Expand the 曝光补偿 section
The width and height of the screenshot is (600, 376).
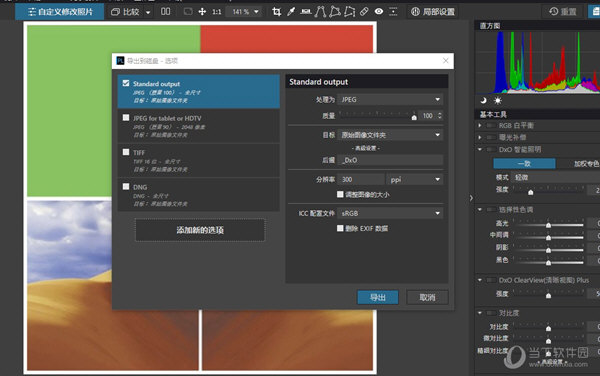pos(480,137)
